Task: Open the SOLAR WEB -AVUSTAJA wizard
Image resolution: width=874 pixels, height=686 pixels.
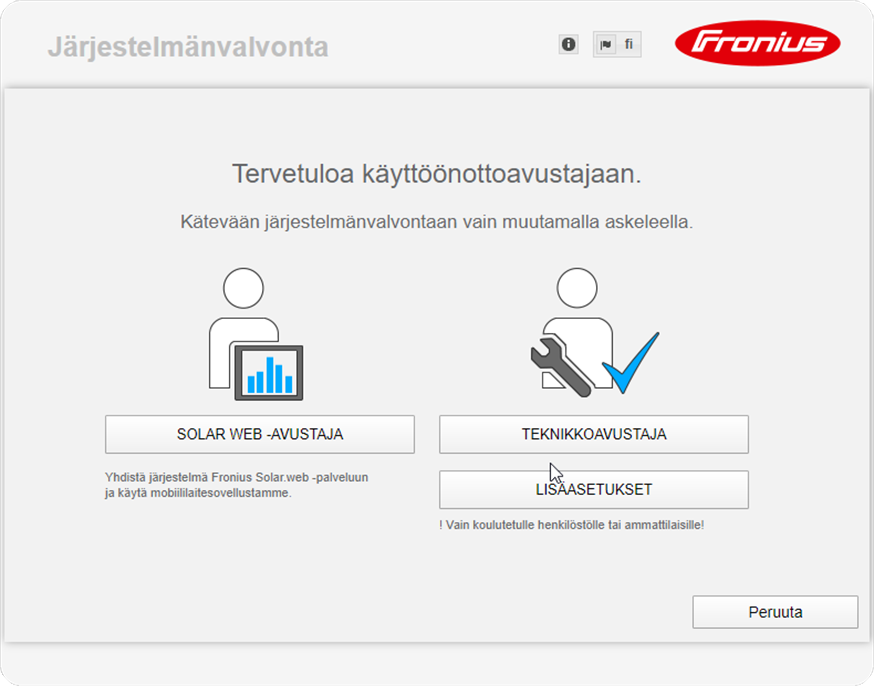Action: [259, 434]
